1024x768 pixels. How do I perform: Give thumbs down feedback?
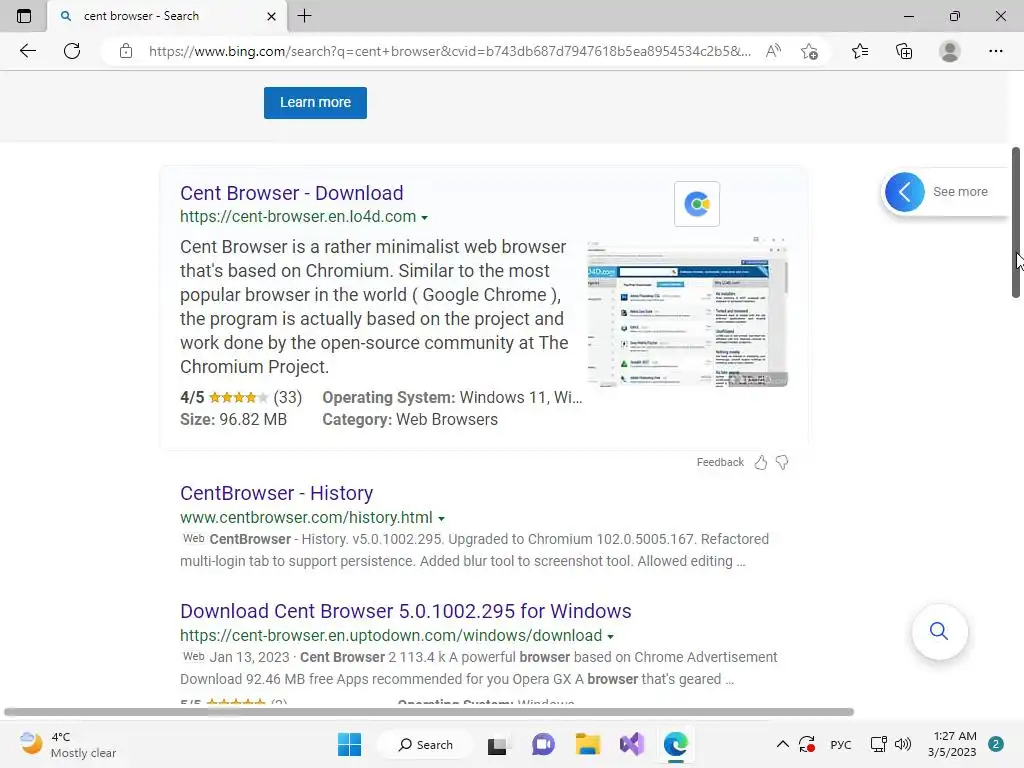pos(782,462)
